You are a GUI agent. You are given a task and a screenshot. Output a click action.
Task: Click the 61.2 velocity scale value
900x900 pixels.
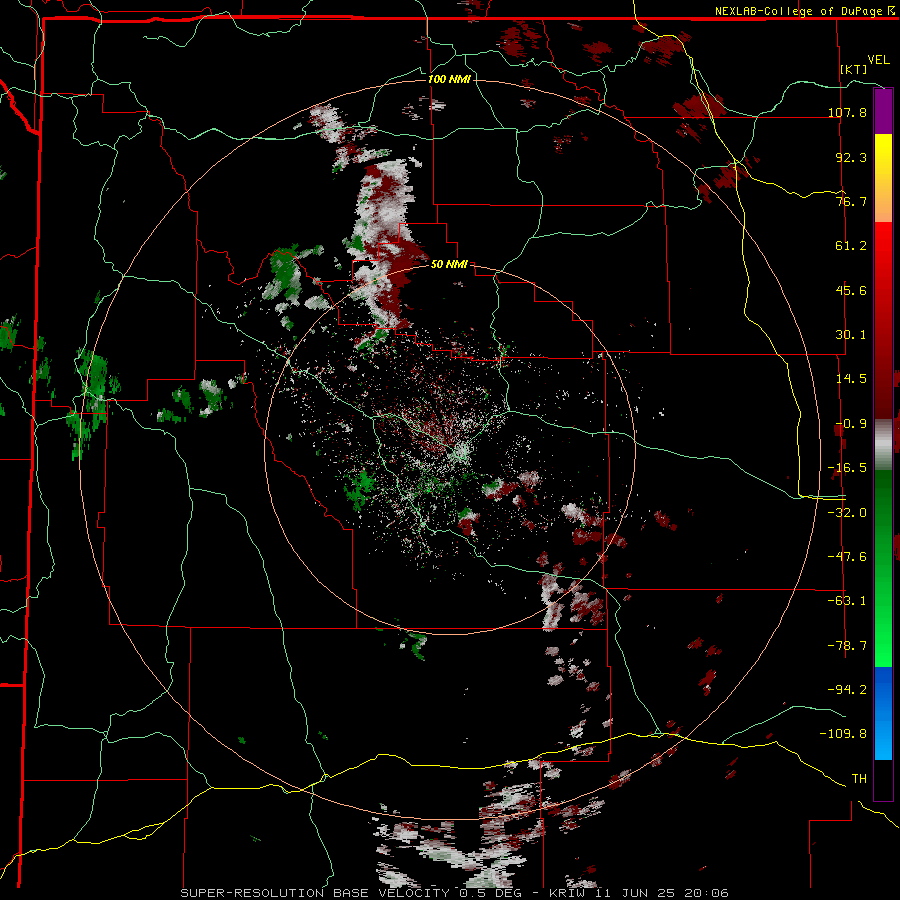pyautogui.click(x=851, y=246)
